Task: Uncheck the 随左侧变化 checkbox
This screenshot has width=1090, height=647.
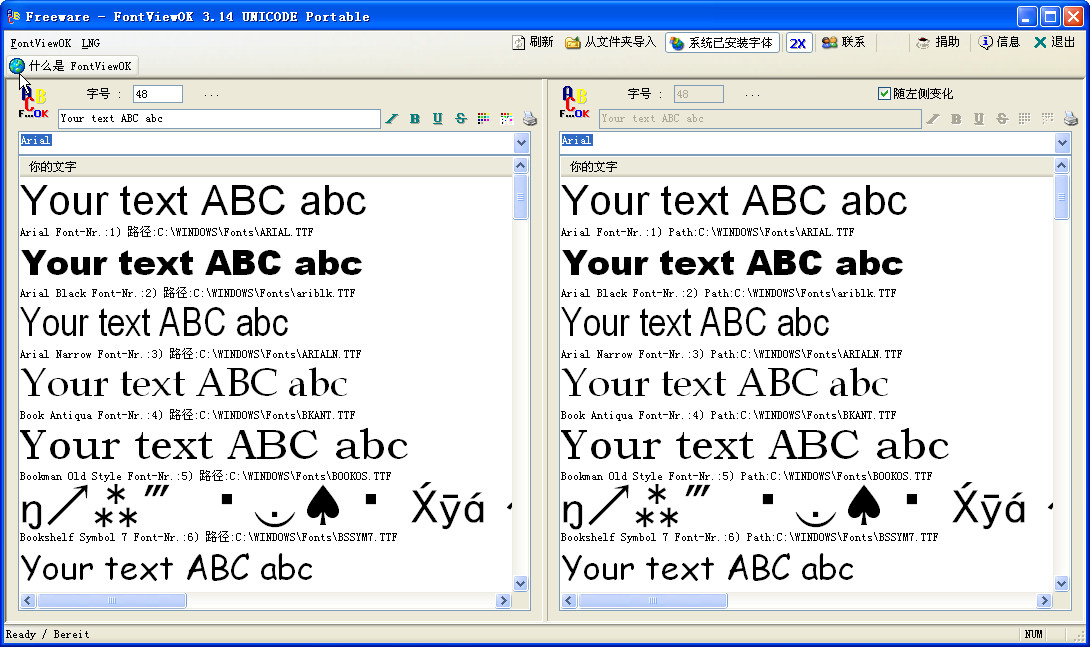Action: point(884,93)
